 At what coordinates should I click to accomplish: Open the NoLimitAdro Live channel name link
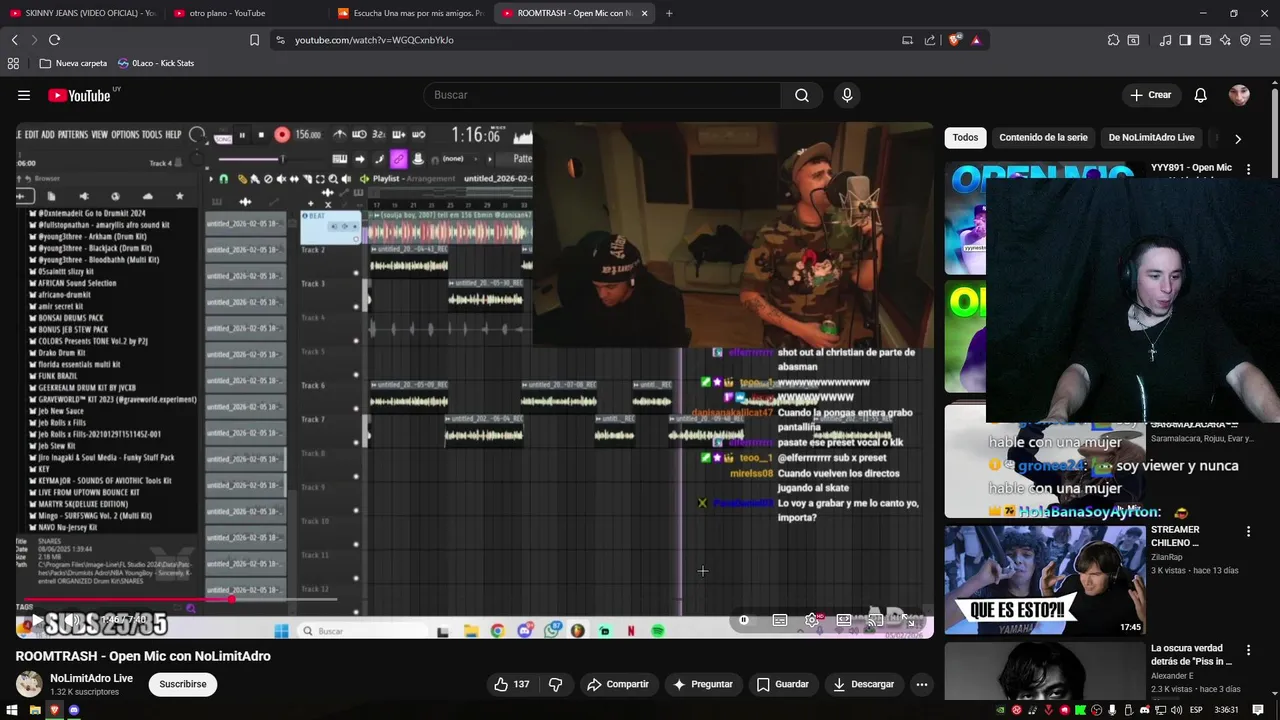click(x=91, y=678)
